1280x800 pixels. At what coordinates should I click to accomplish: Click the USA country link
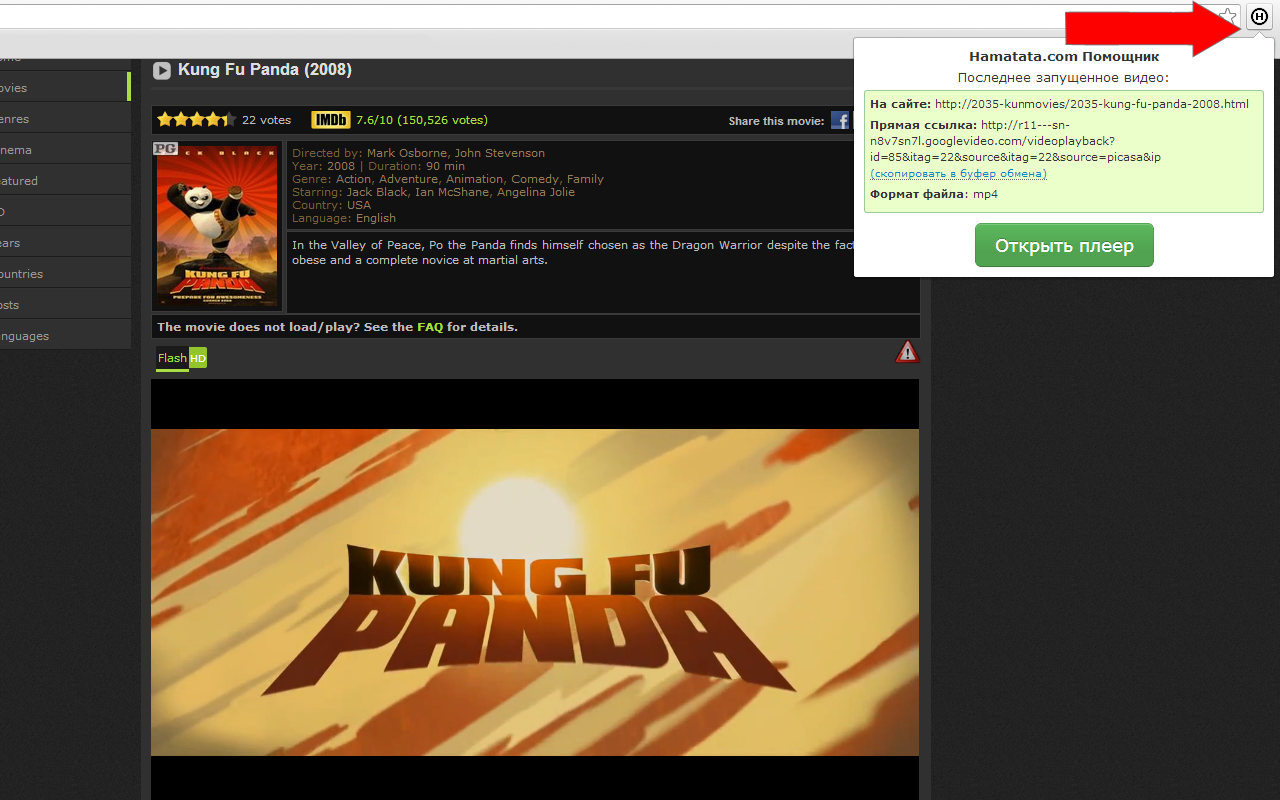point(359,205)
